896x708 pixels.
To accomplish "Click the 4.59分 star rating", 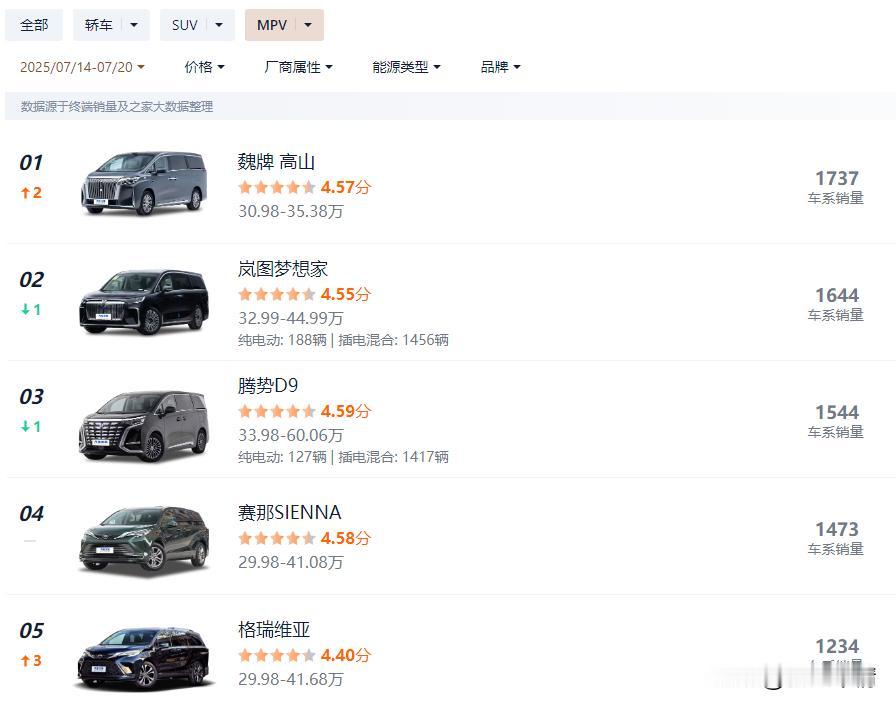I will (305, 411).
